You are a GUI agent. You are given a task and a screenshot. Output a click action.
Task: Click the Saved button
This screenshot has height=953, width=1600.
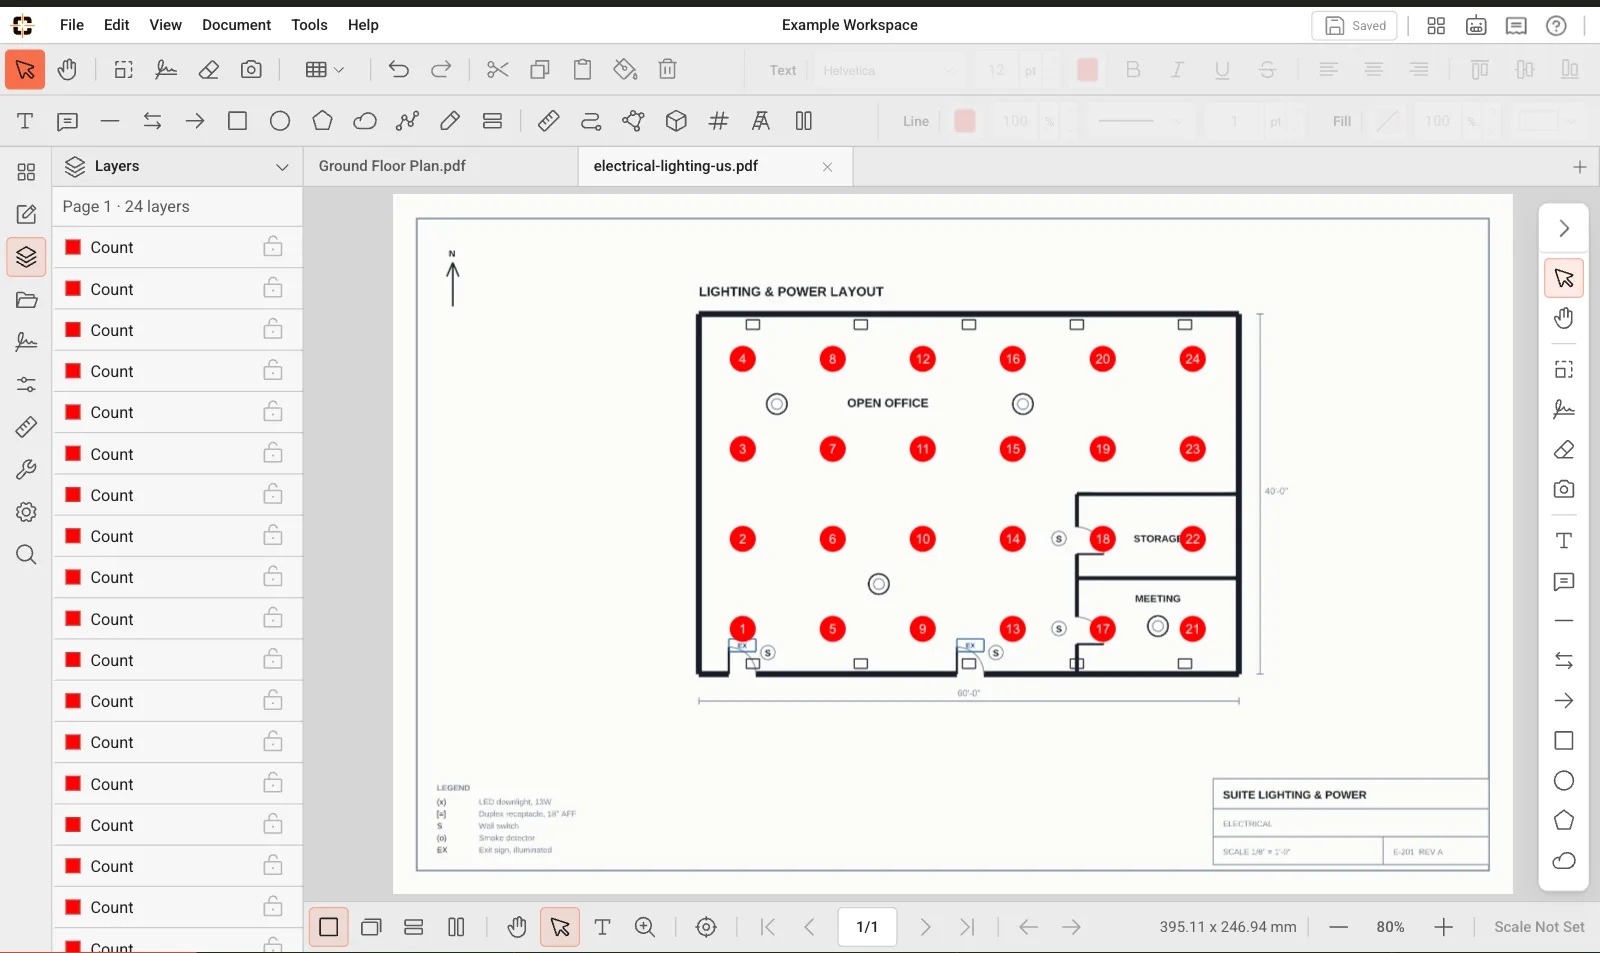point(1355,26)
